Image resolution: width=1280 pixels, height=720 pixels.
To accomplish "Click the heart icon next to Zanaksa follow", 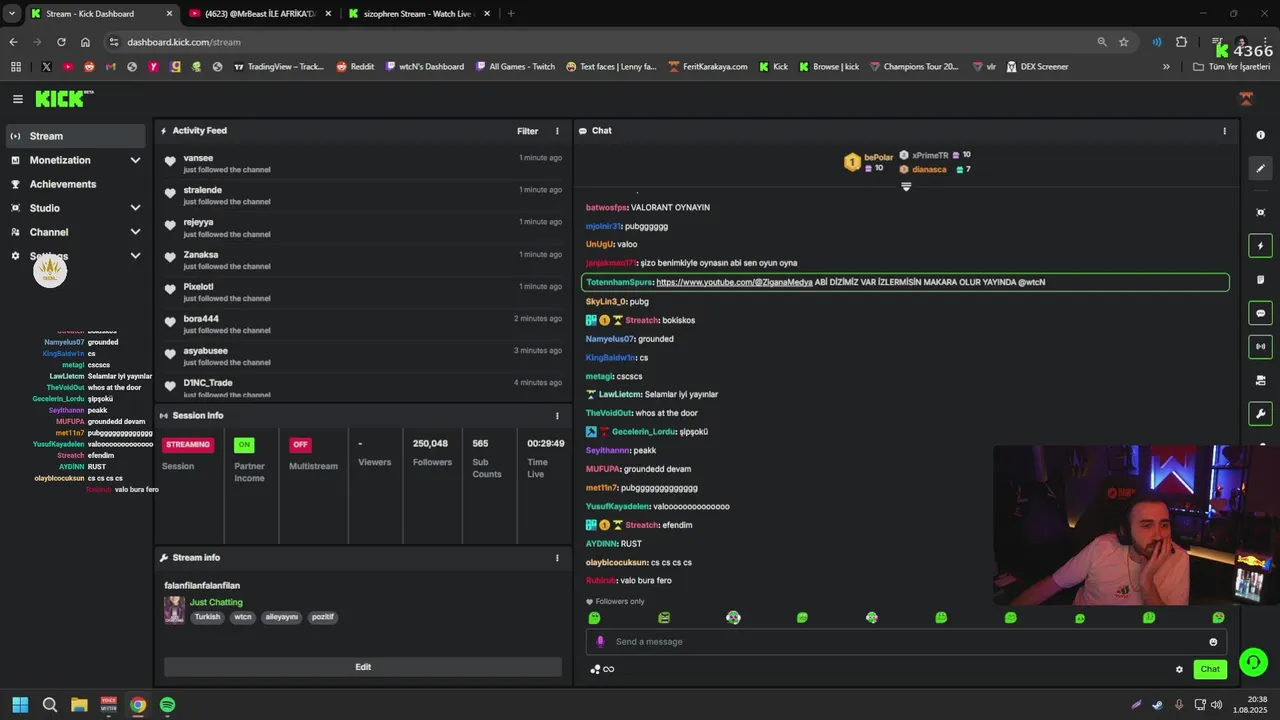I will tap(170, 258).
